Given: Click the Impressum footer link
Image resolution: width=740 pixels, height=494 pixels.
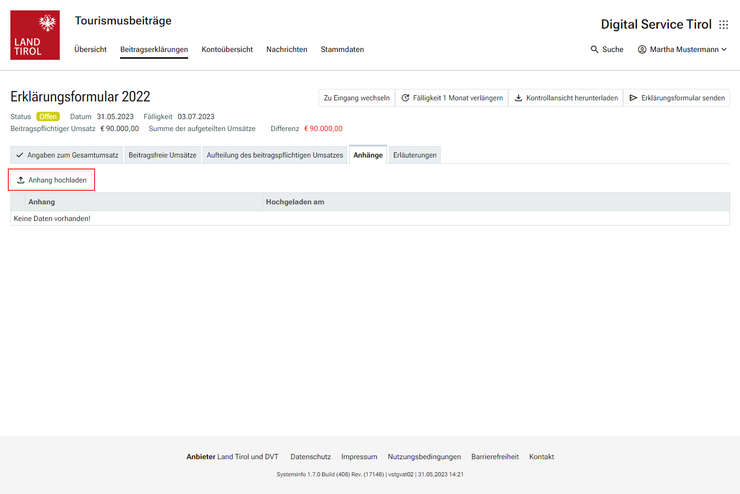Looking at the screenshot, I should click(359, 457).
